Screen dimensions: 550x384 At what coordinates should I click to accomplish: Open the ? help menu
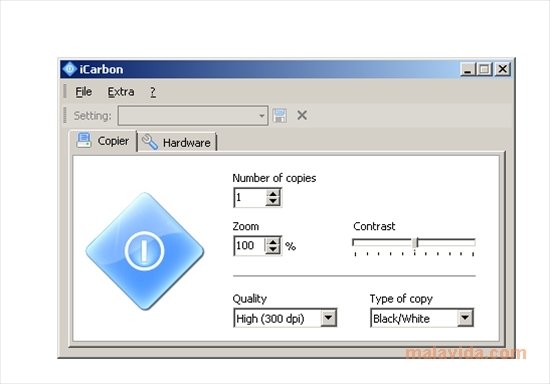click(153, 92)
